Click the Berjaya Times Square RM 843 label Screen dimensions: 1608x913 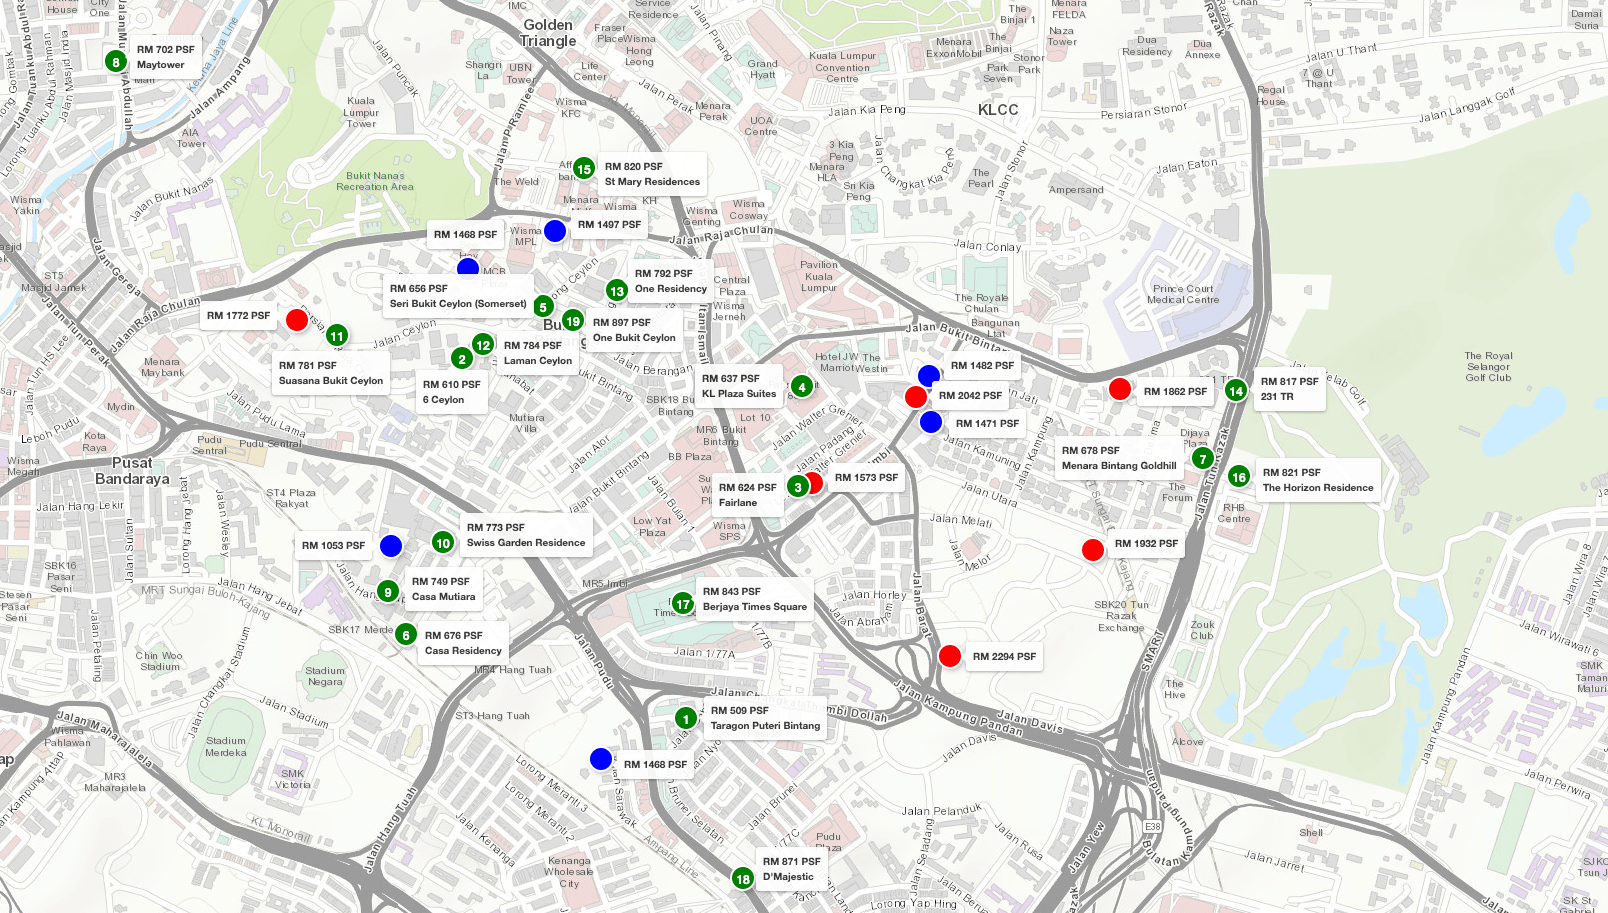[x=755, y=599]
